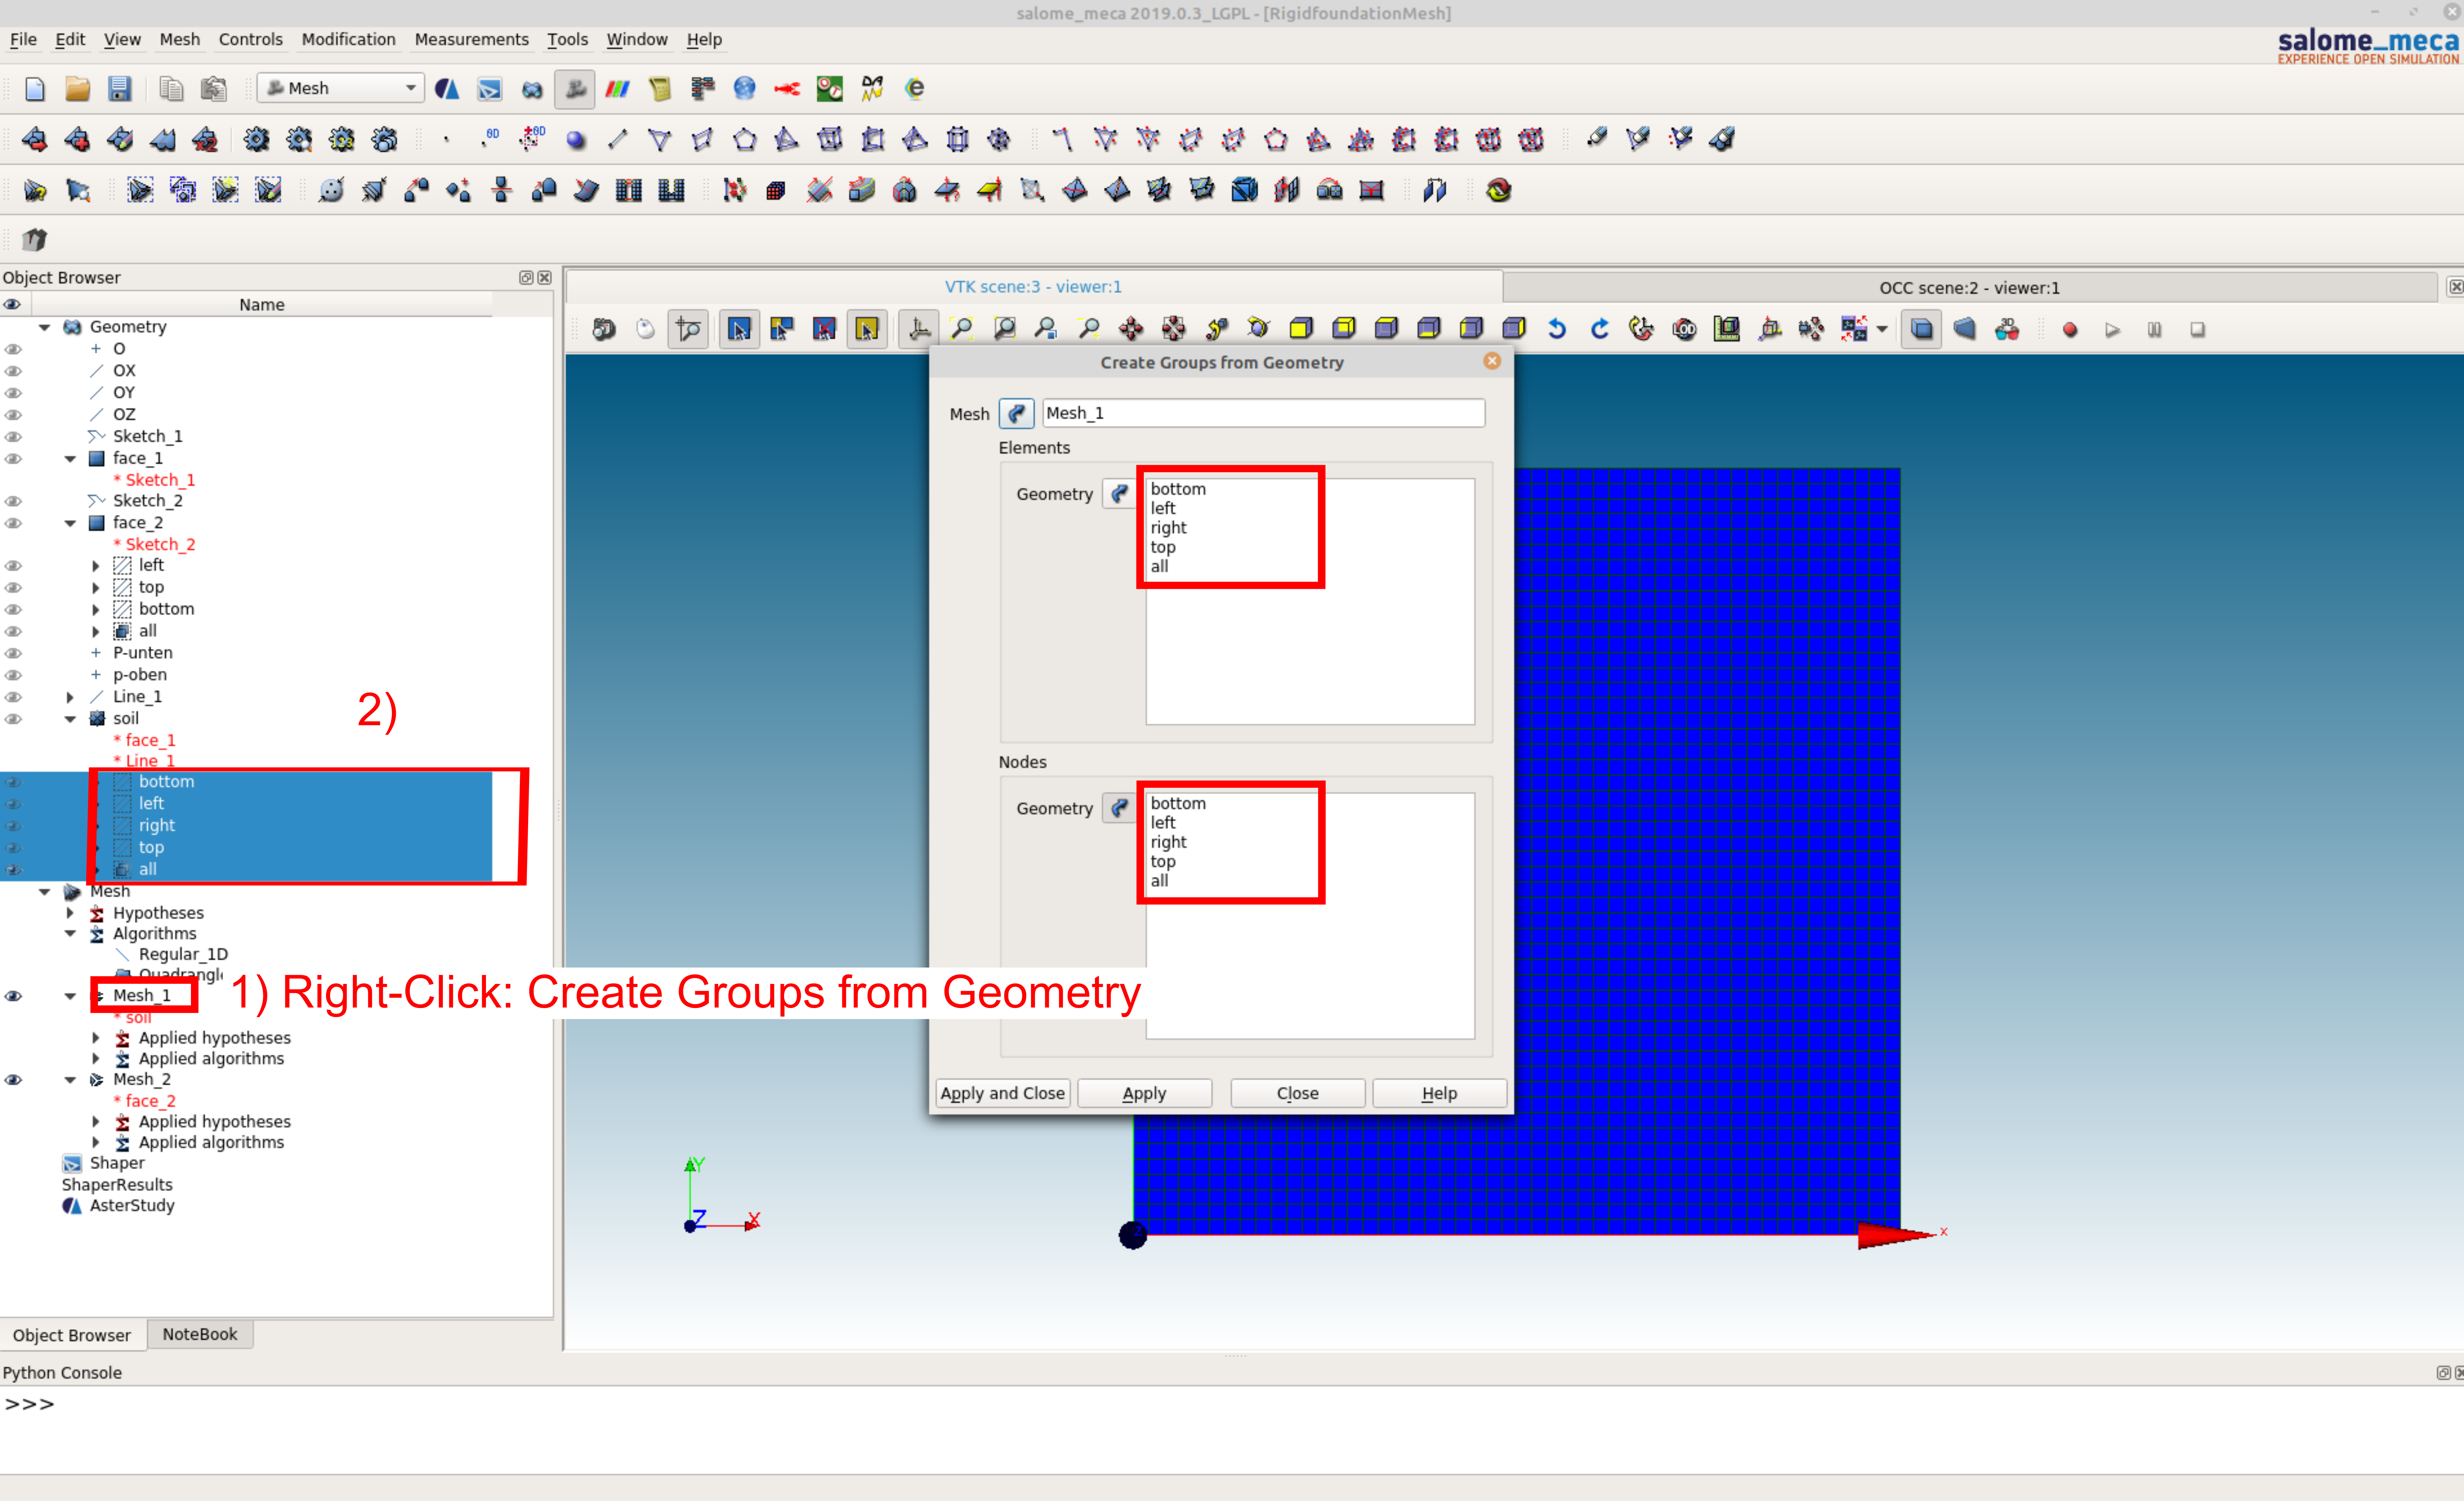
Task: Toggle visibility eye for Mesh_1
Action: pos(13,996)
